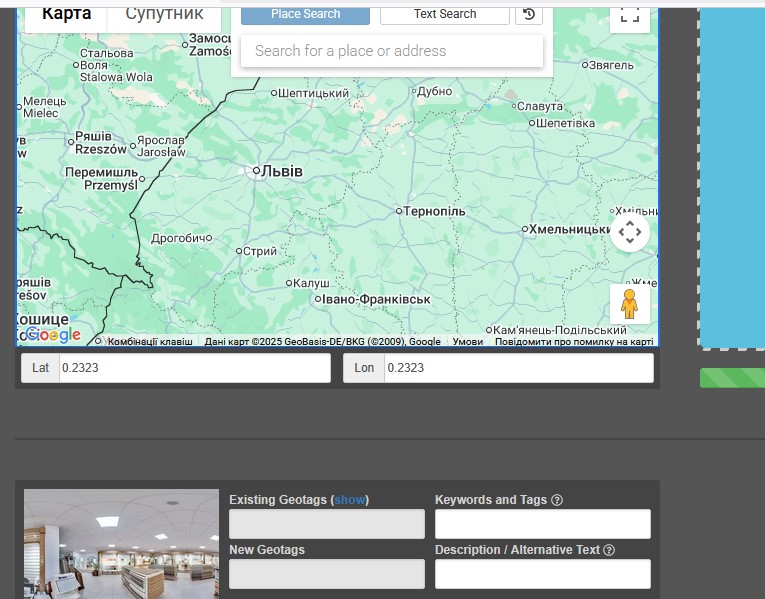Switch to Супутник satellite view
This screenshot has width=765, height=599.
click(x=164, y=16)
